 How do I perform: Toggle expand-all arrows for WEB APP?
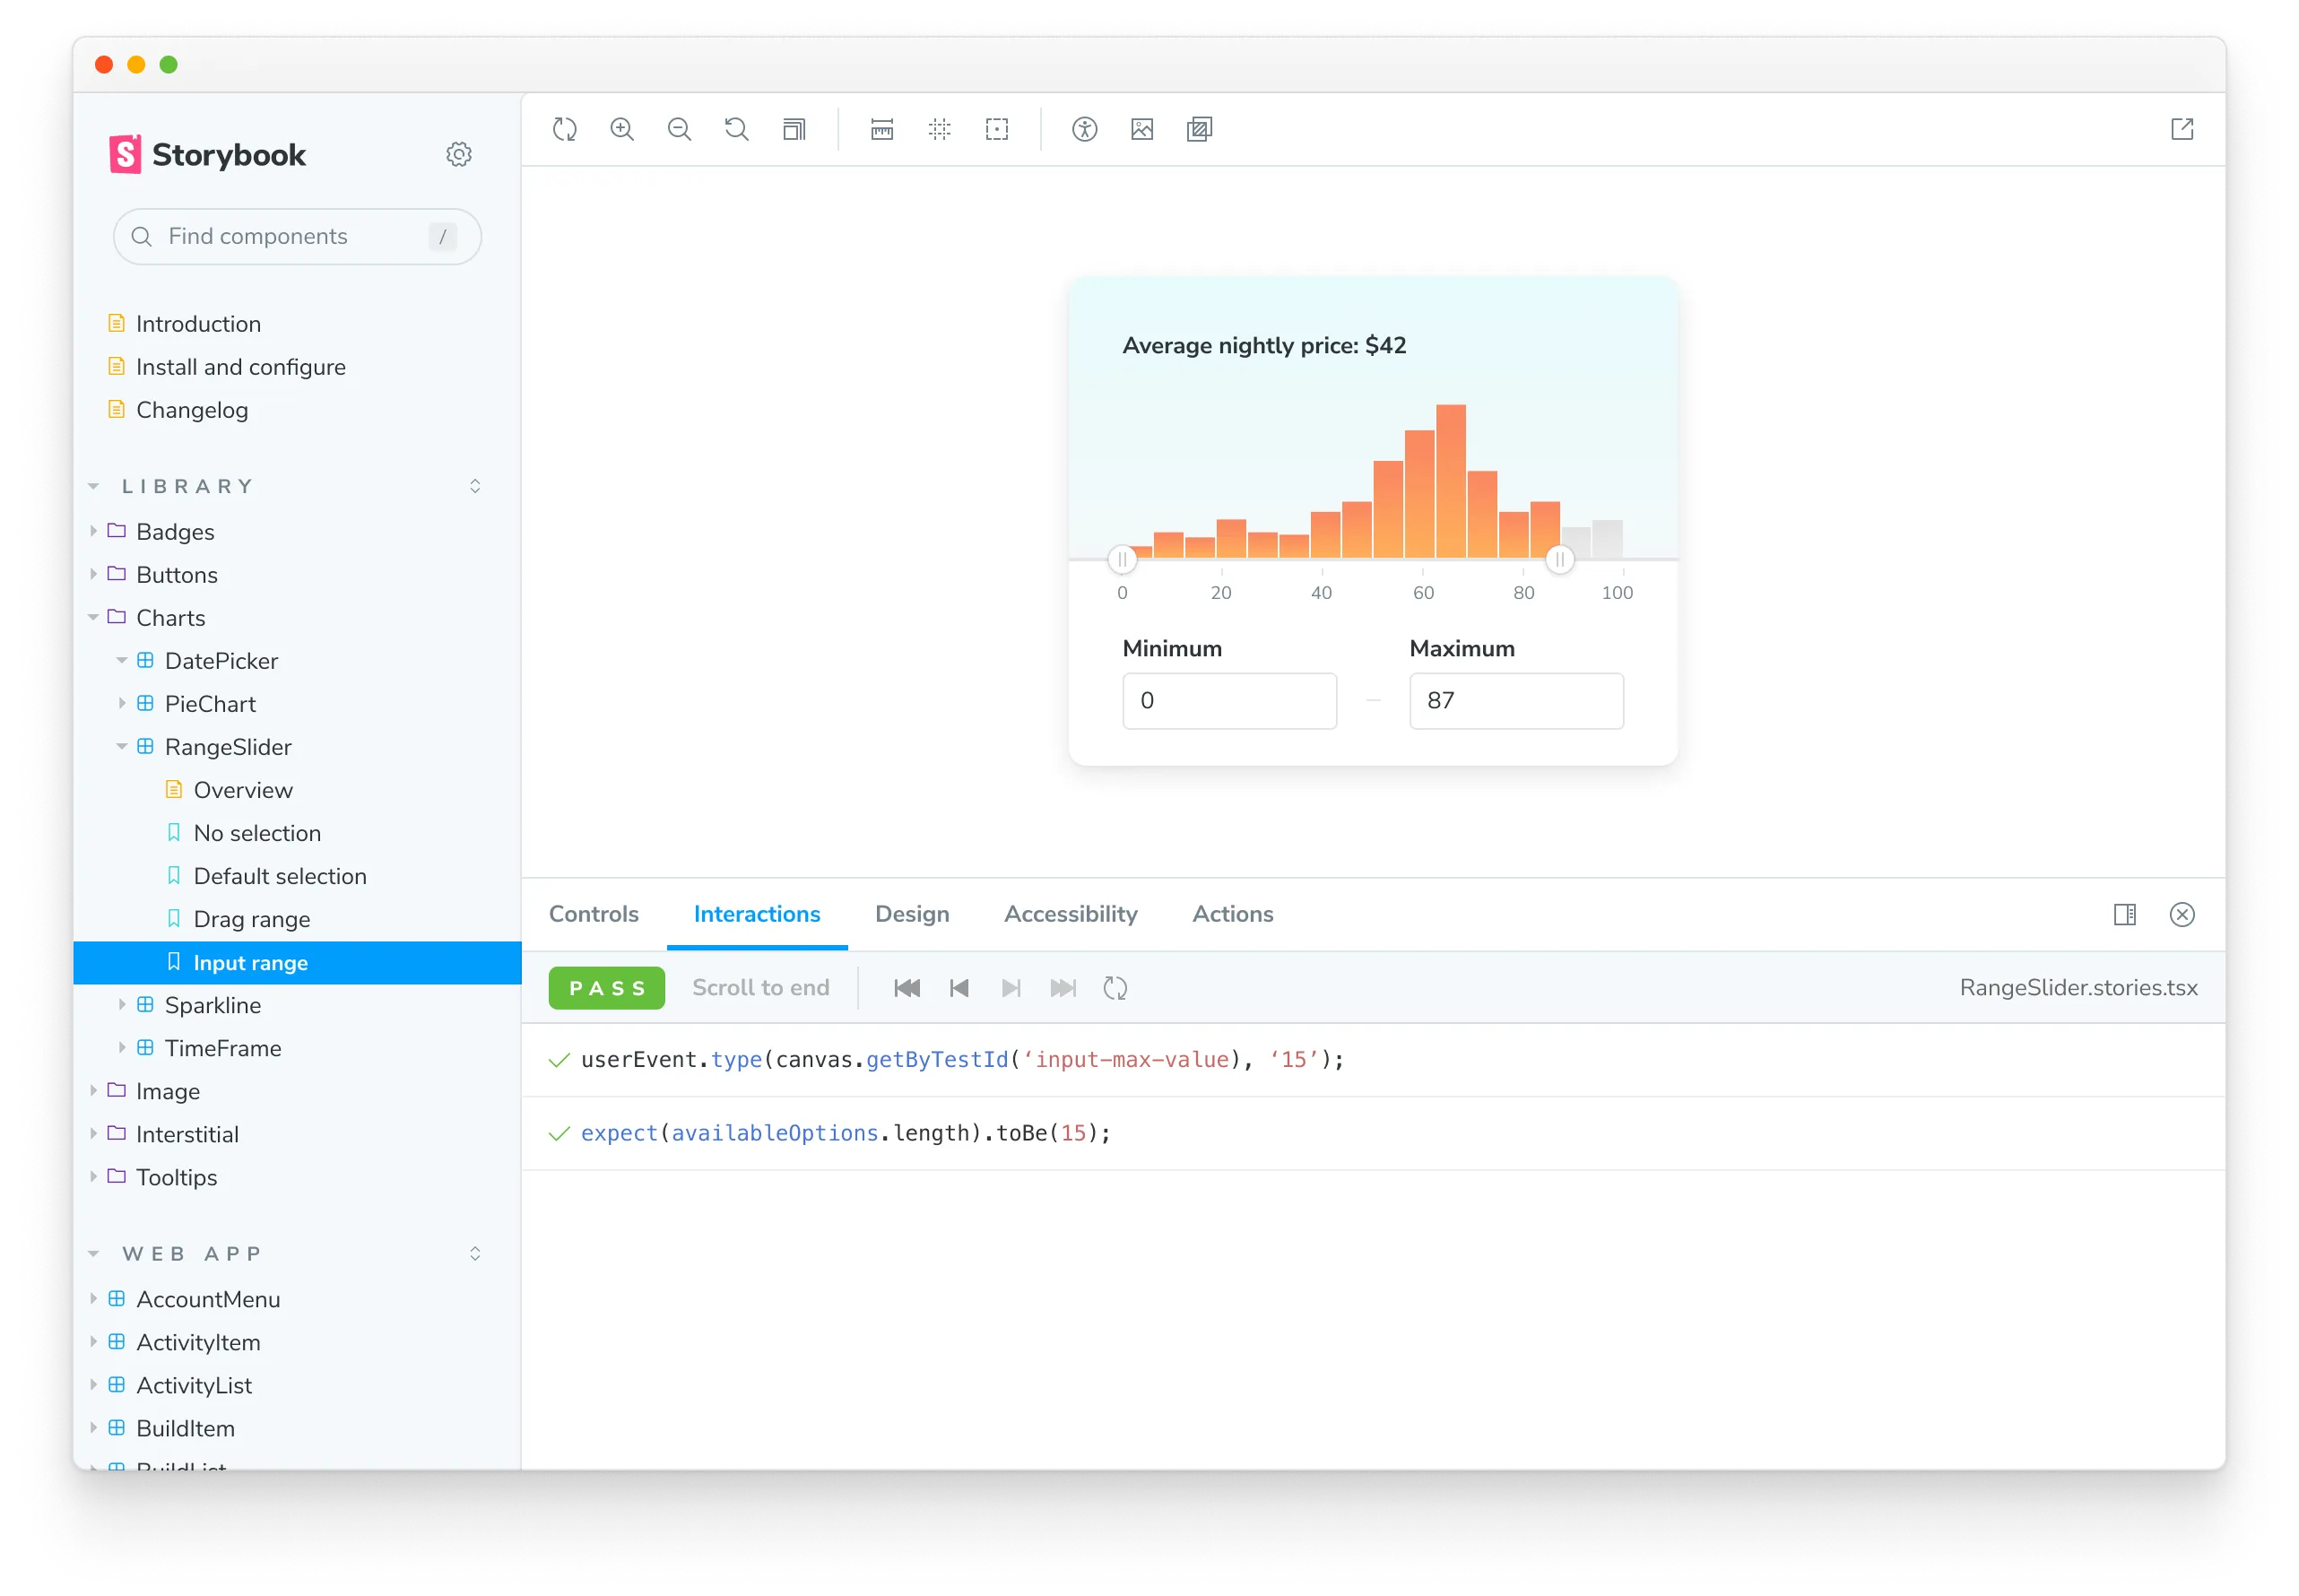pyautogui.click(x=475, y=1254)
